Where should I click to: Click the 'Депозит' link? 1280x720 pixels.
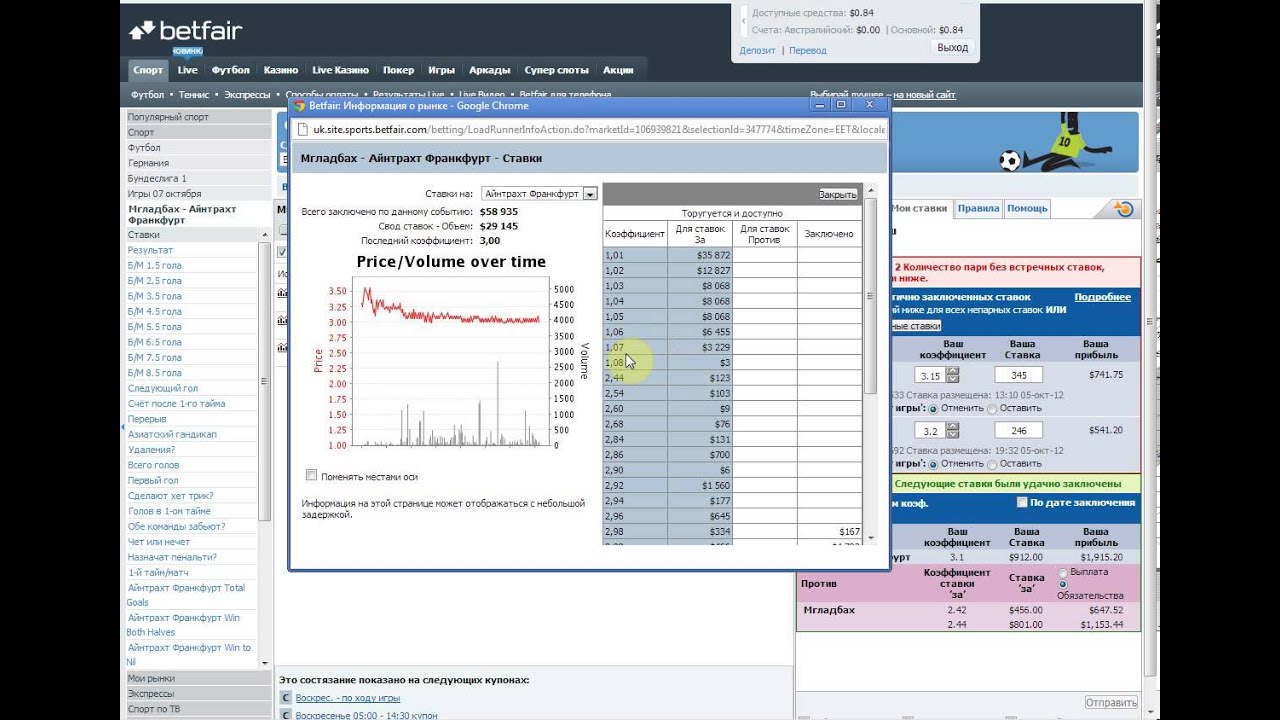[x=757, y=50]
